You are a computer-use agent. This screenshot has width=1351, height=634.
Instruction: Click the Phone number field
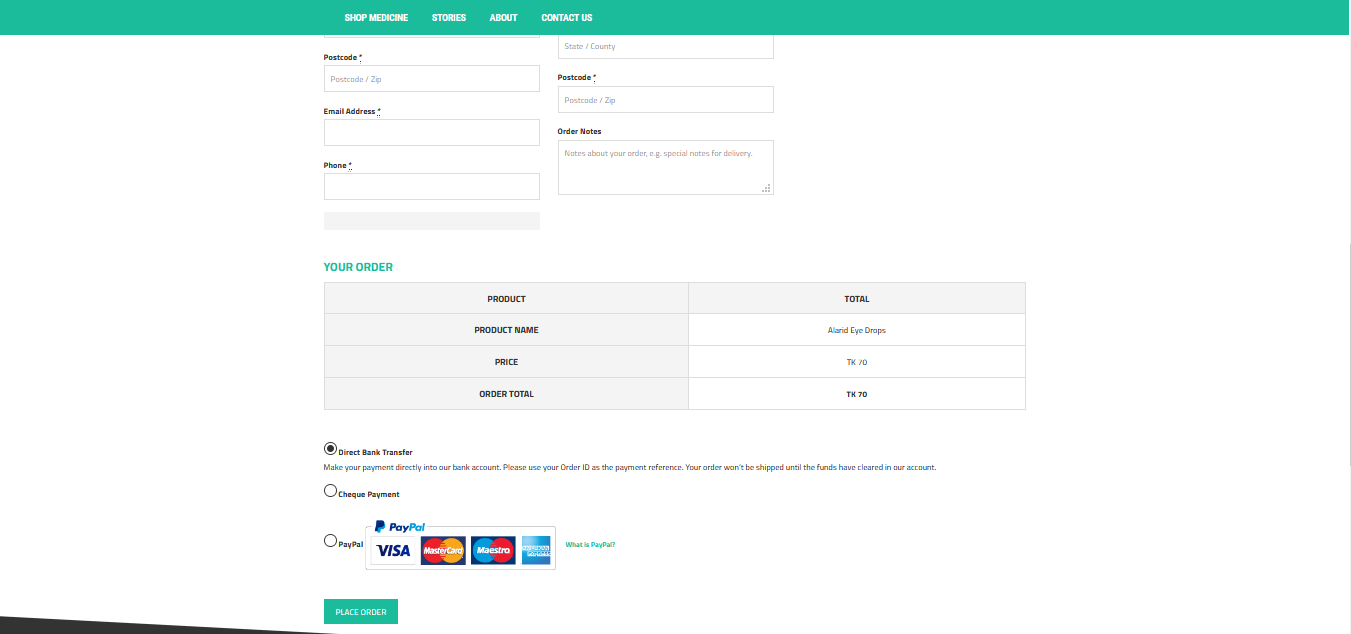pyautogui.click(x=431, y=186)
